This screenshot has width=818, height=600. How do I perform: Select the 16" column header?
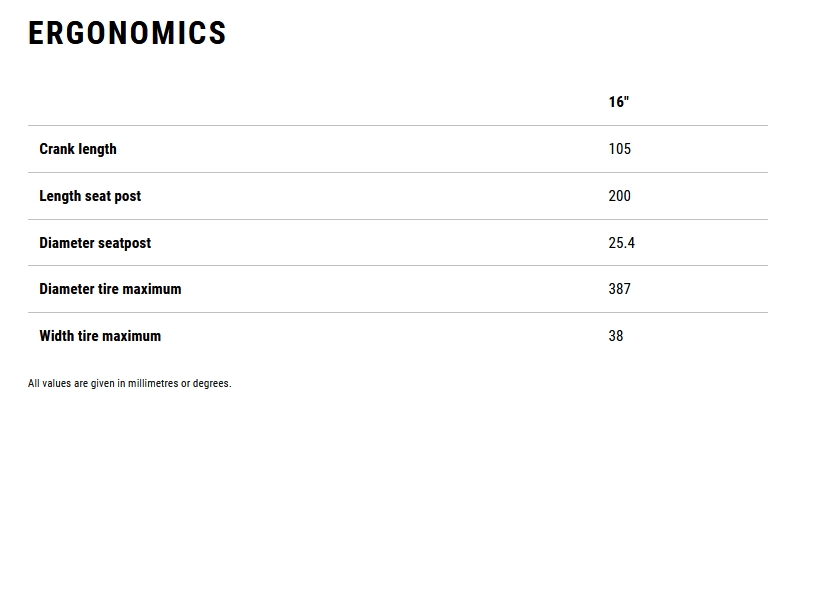point(619,102)
